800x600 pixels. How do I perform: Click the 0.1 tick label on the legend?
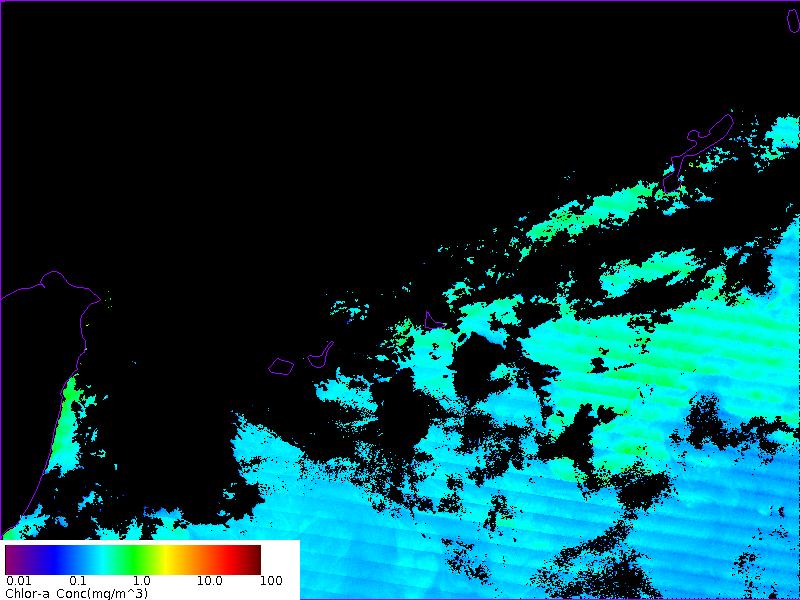pos(78,581)
